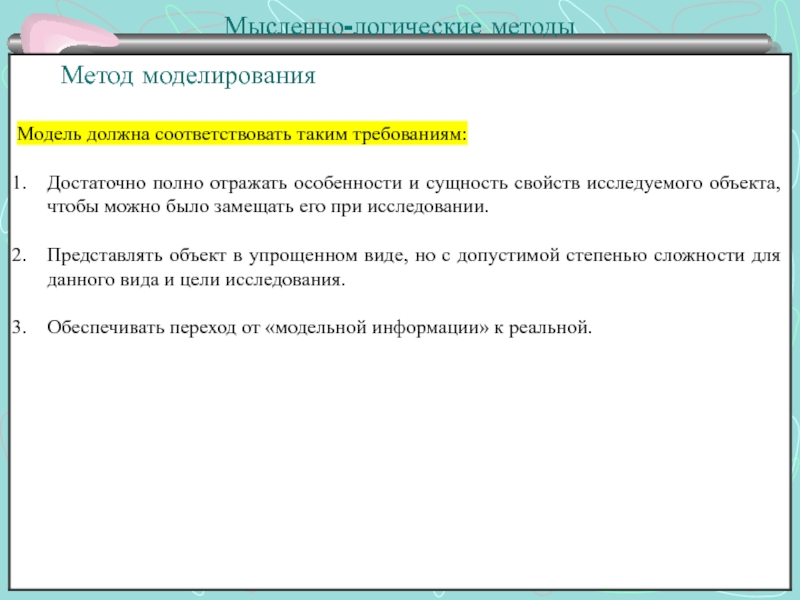The width and height of the screenshot is (800, 600).
Task: Click the highlighted line 'Модель должна соответствовать таким требованиям:'
Action: pyautogui.click(x=242, y=134)
